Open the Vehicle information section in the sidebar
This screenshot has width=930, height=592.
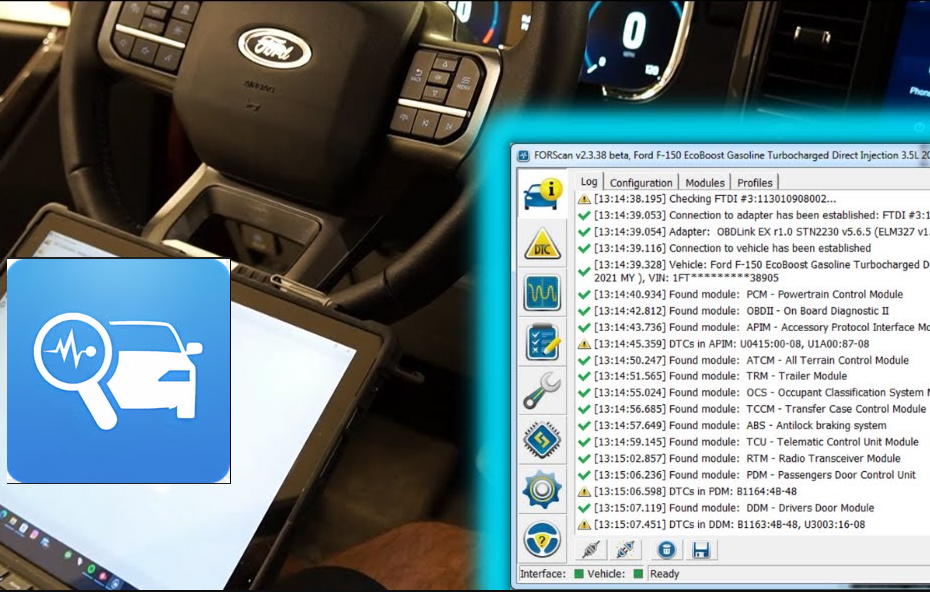pyautogui.click(x=542, y=195)
